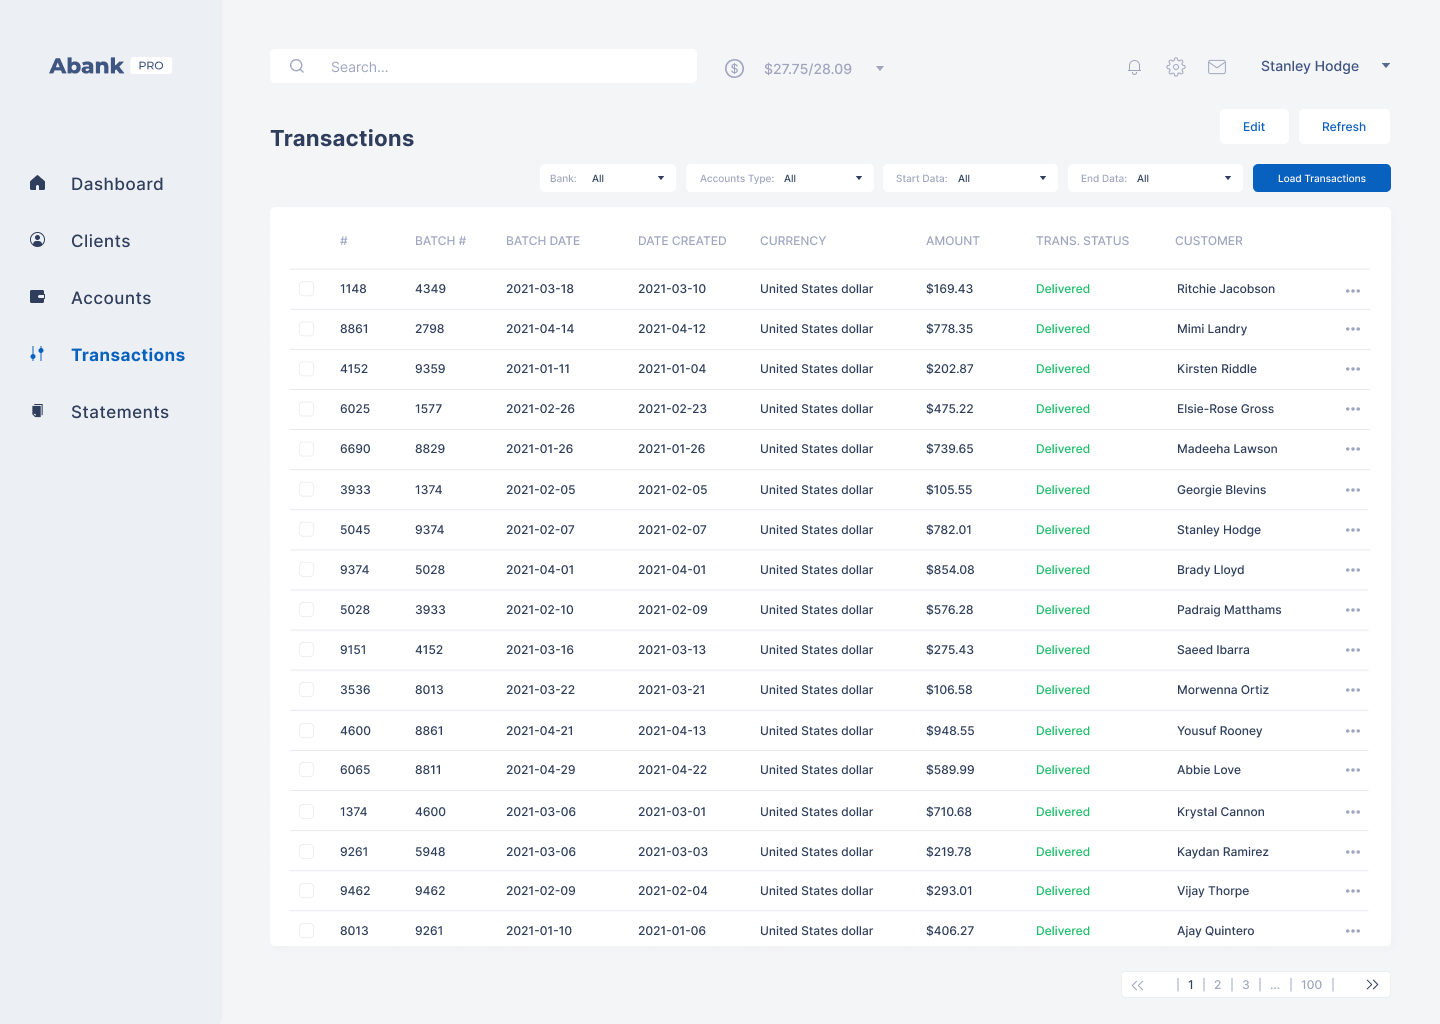
Task: Click Delivered status for transaction 8013
Action: coord(1063,931)
